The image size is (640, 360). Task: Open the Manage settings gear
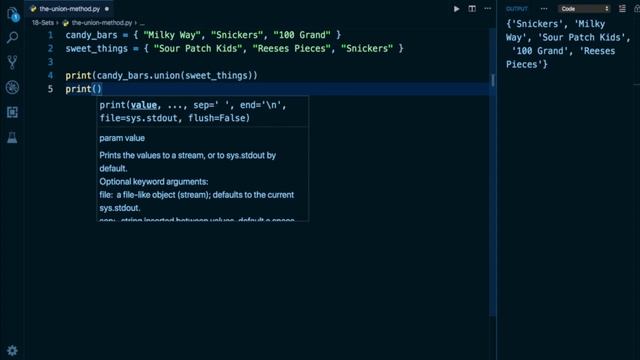click(x=12, y=351)
